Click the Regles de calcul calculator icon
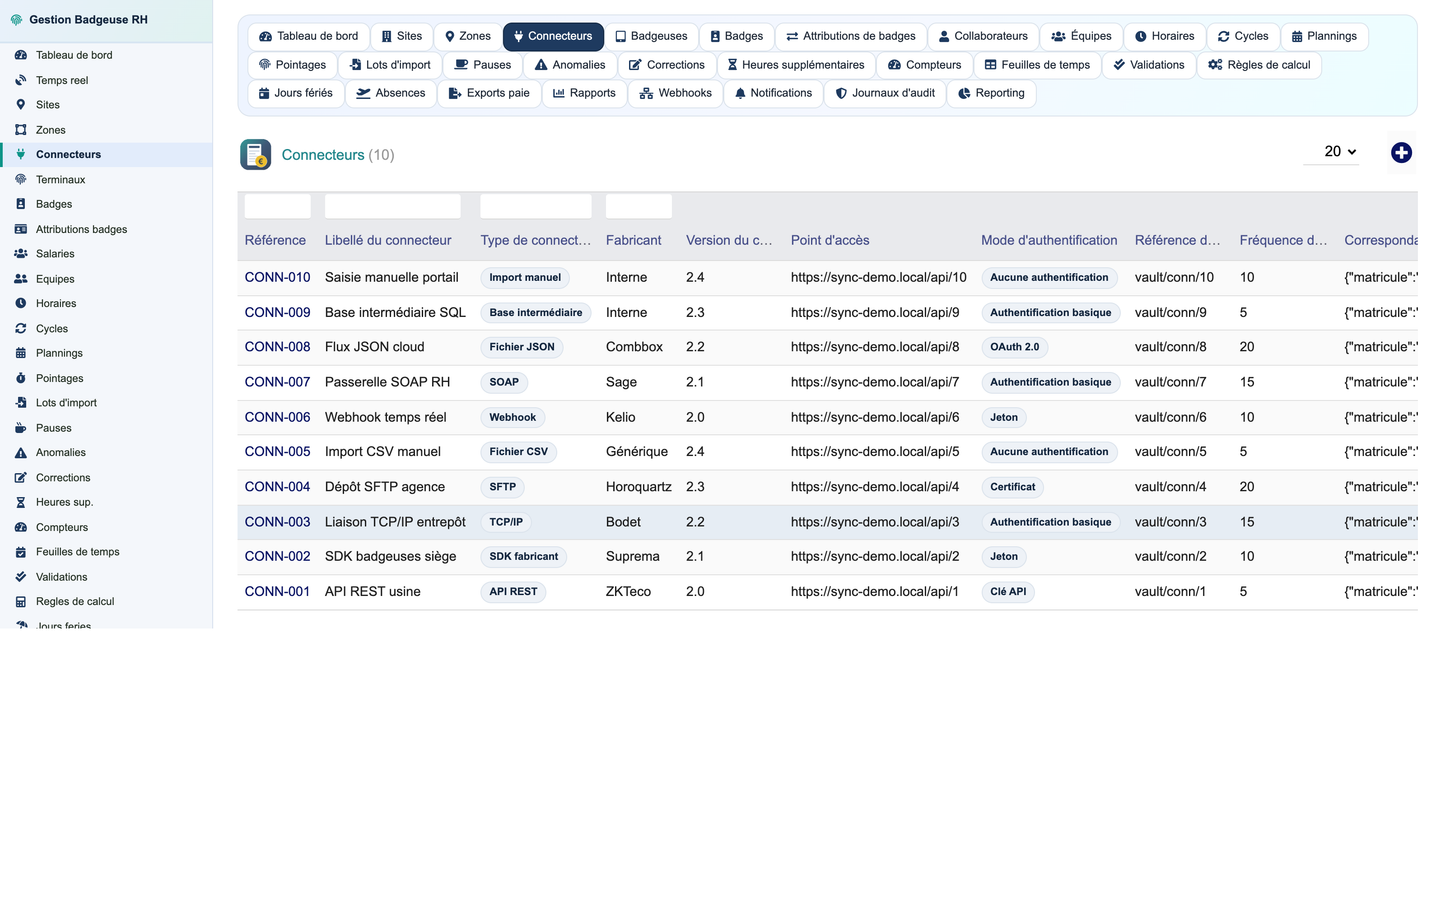1445x903 pixels. tap(20, 602)
